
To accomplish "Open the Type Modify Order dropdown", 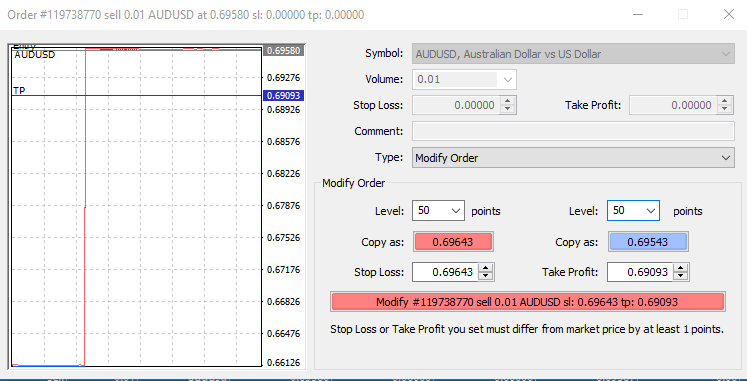I will (573, 158).
